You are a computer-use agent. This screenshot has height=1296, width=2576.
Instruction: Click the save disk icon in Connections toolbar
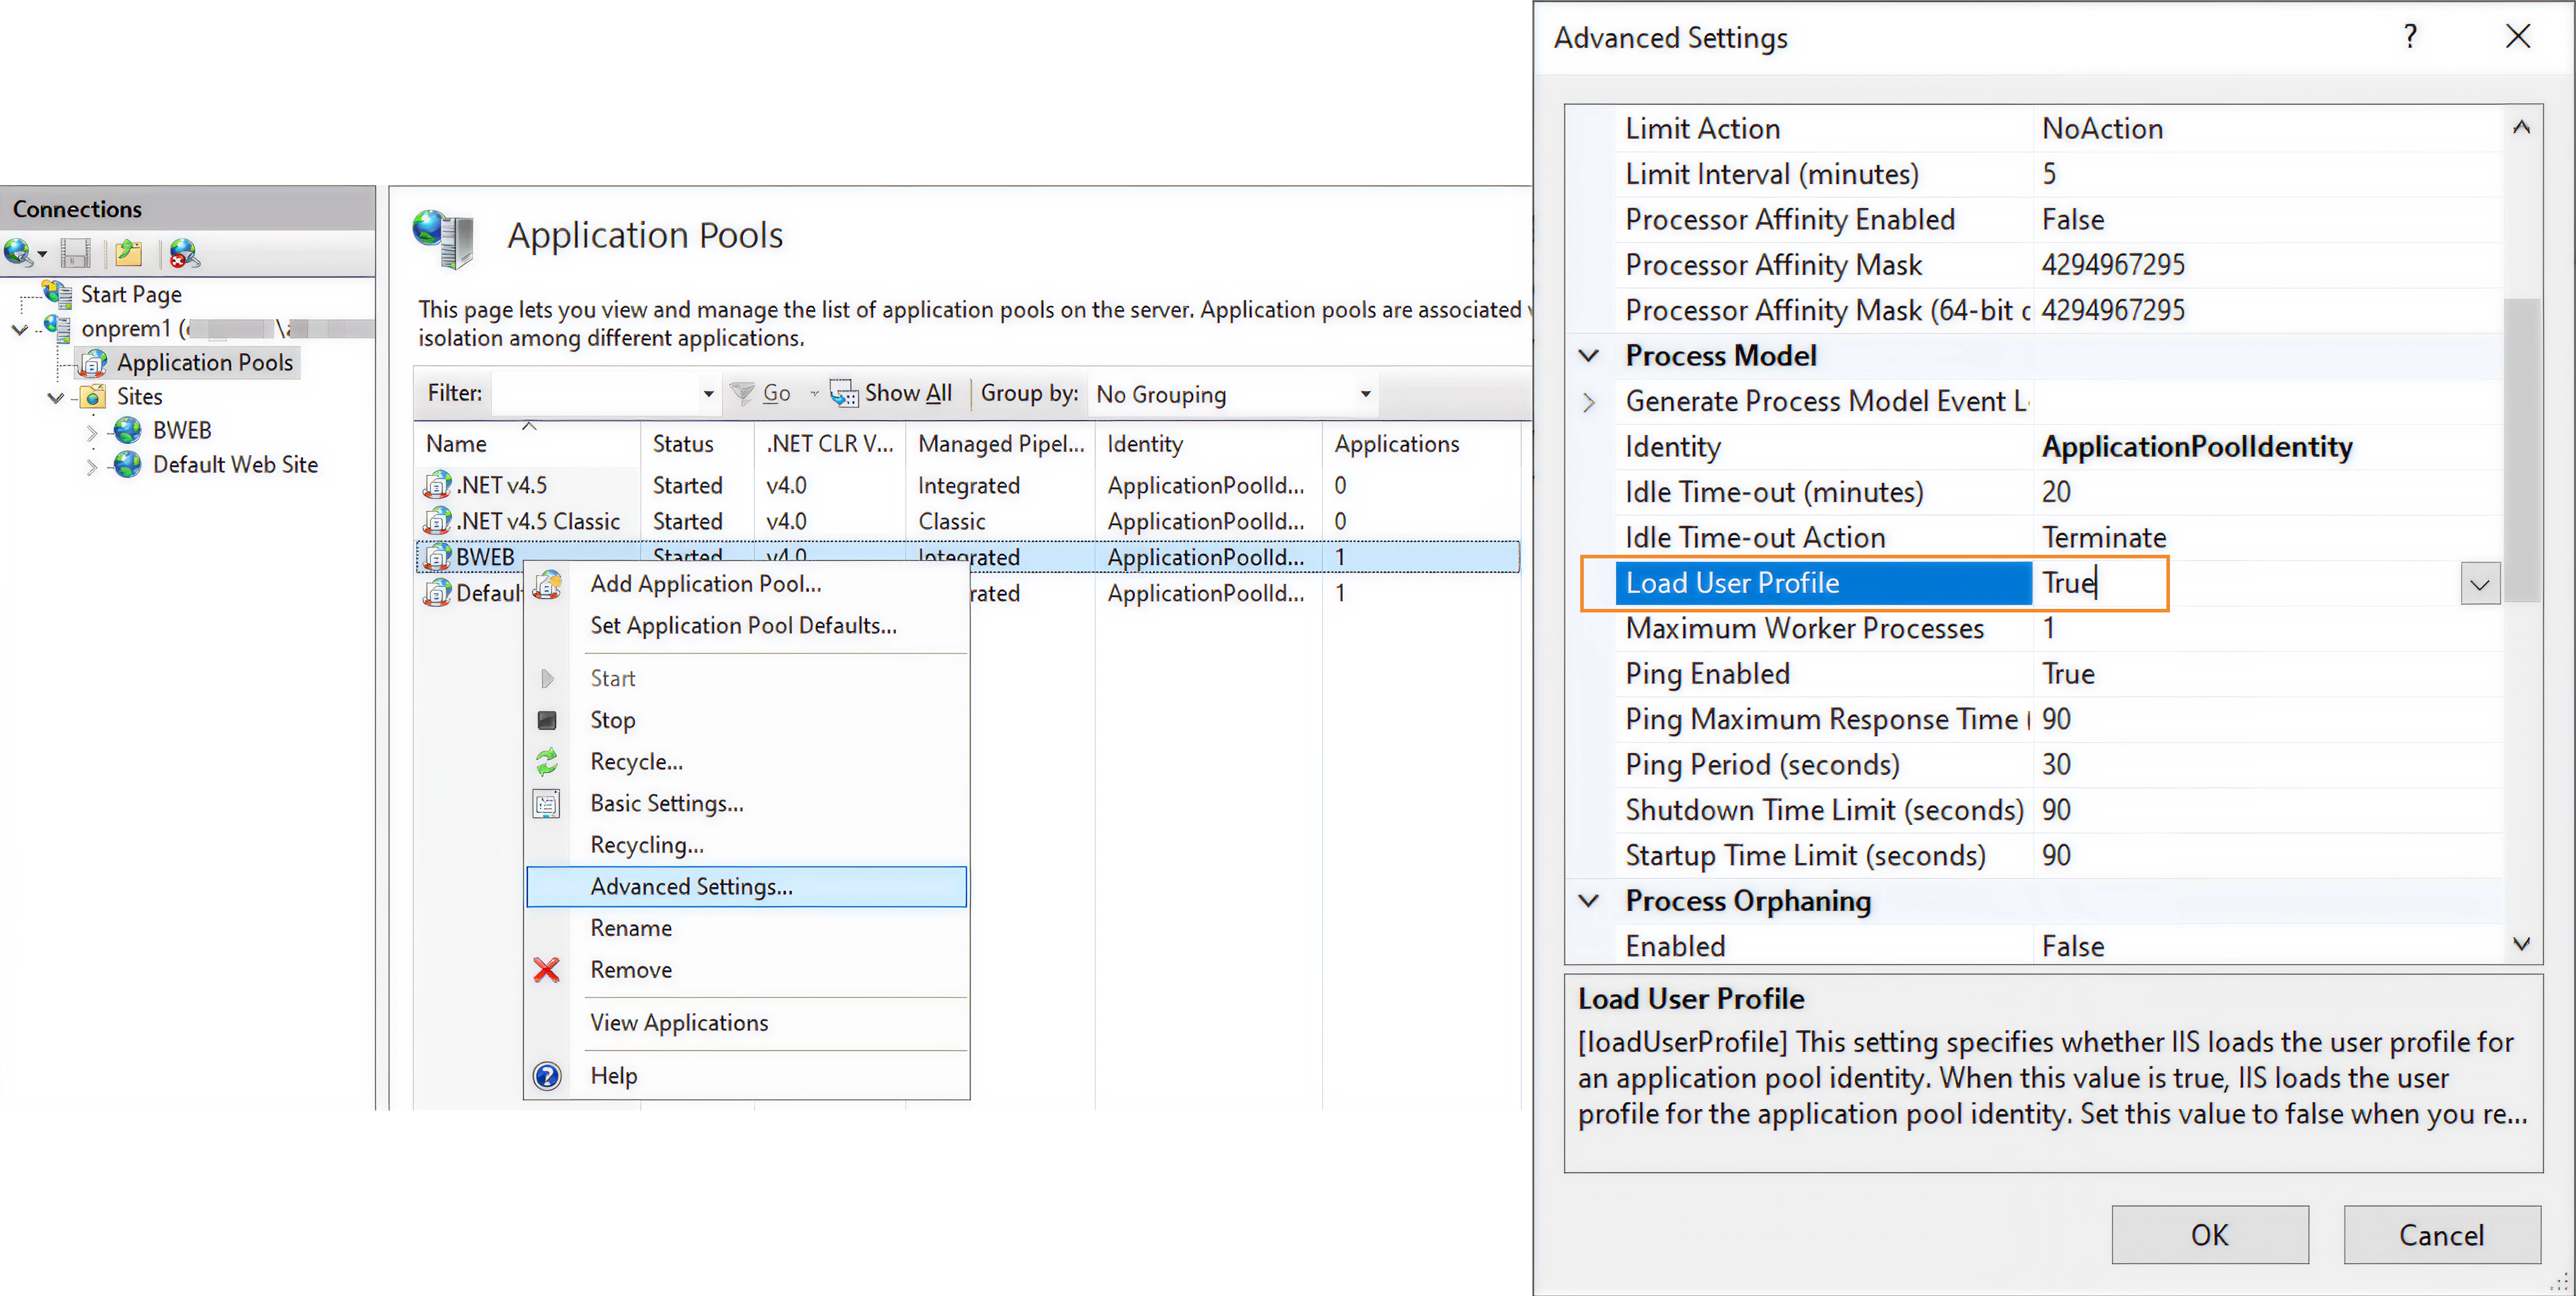75,253
